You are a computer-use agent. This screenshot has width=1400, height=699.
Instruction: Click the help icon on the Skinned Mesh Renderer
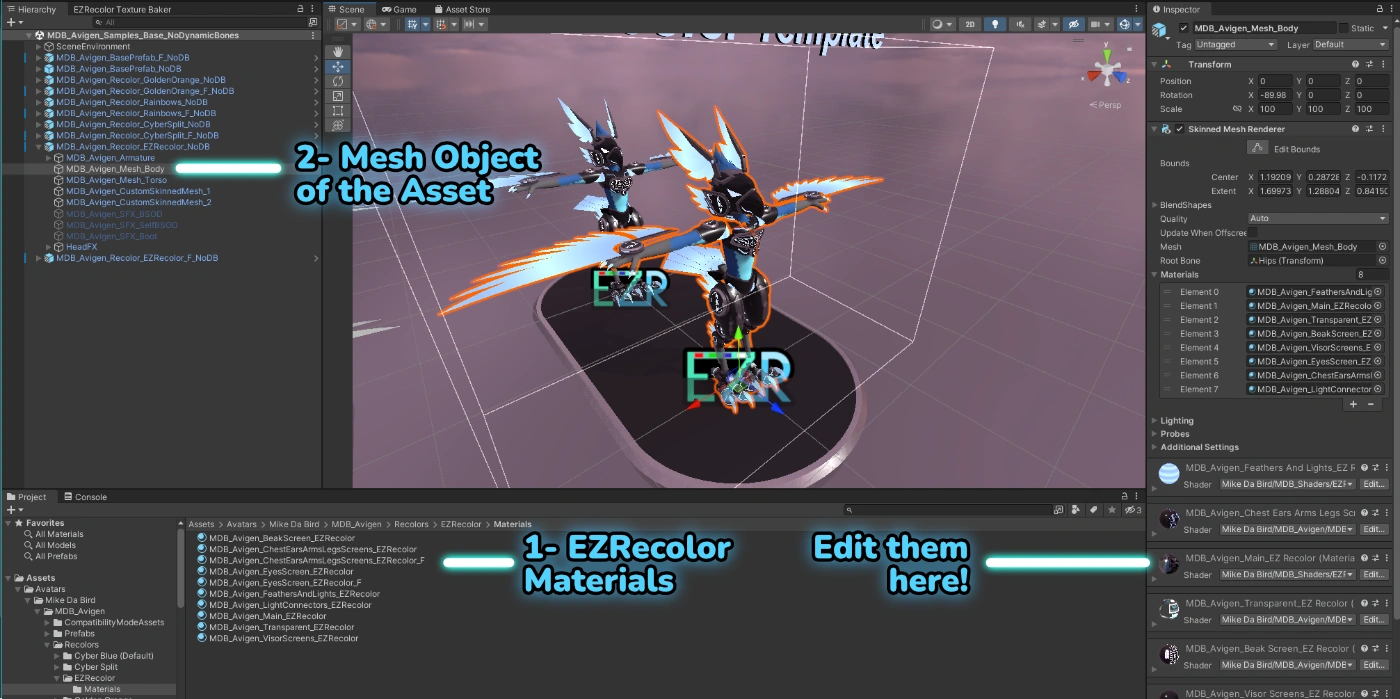[1355, 128]
